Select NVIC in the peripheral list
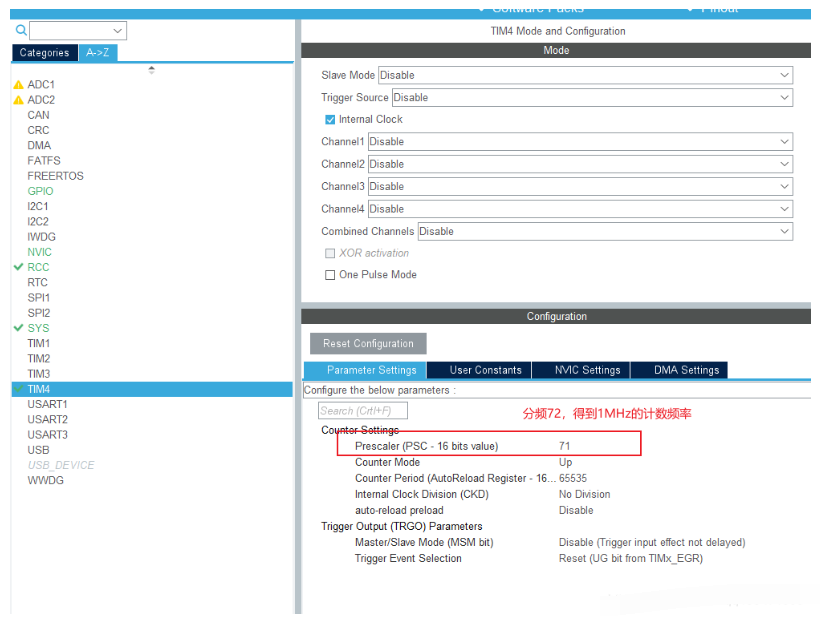 pyautogui.click(x=39, y=252)
